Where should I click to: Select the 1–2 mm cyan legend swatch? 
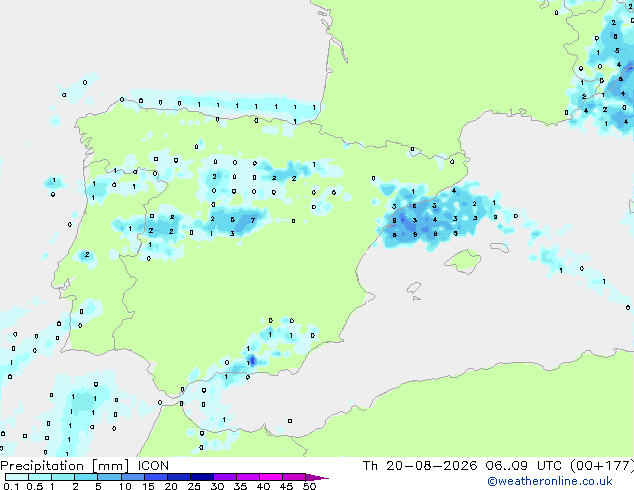63,477
